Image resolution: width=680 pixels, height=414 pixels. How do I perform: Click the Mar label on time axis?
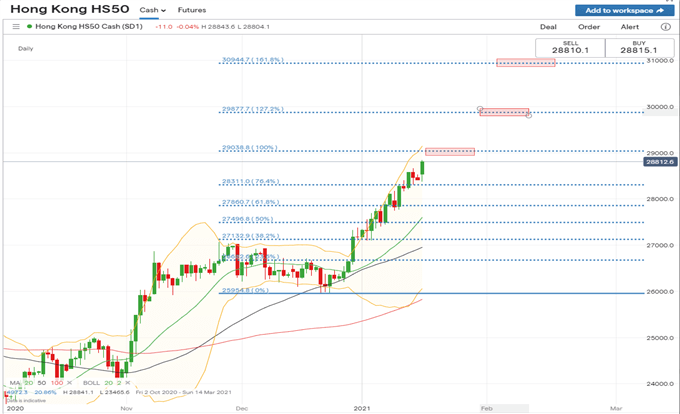616,408
